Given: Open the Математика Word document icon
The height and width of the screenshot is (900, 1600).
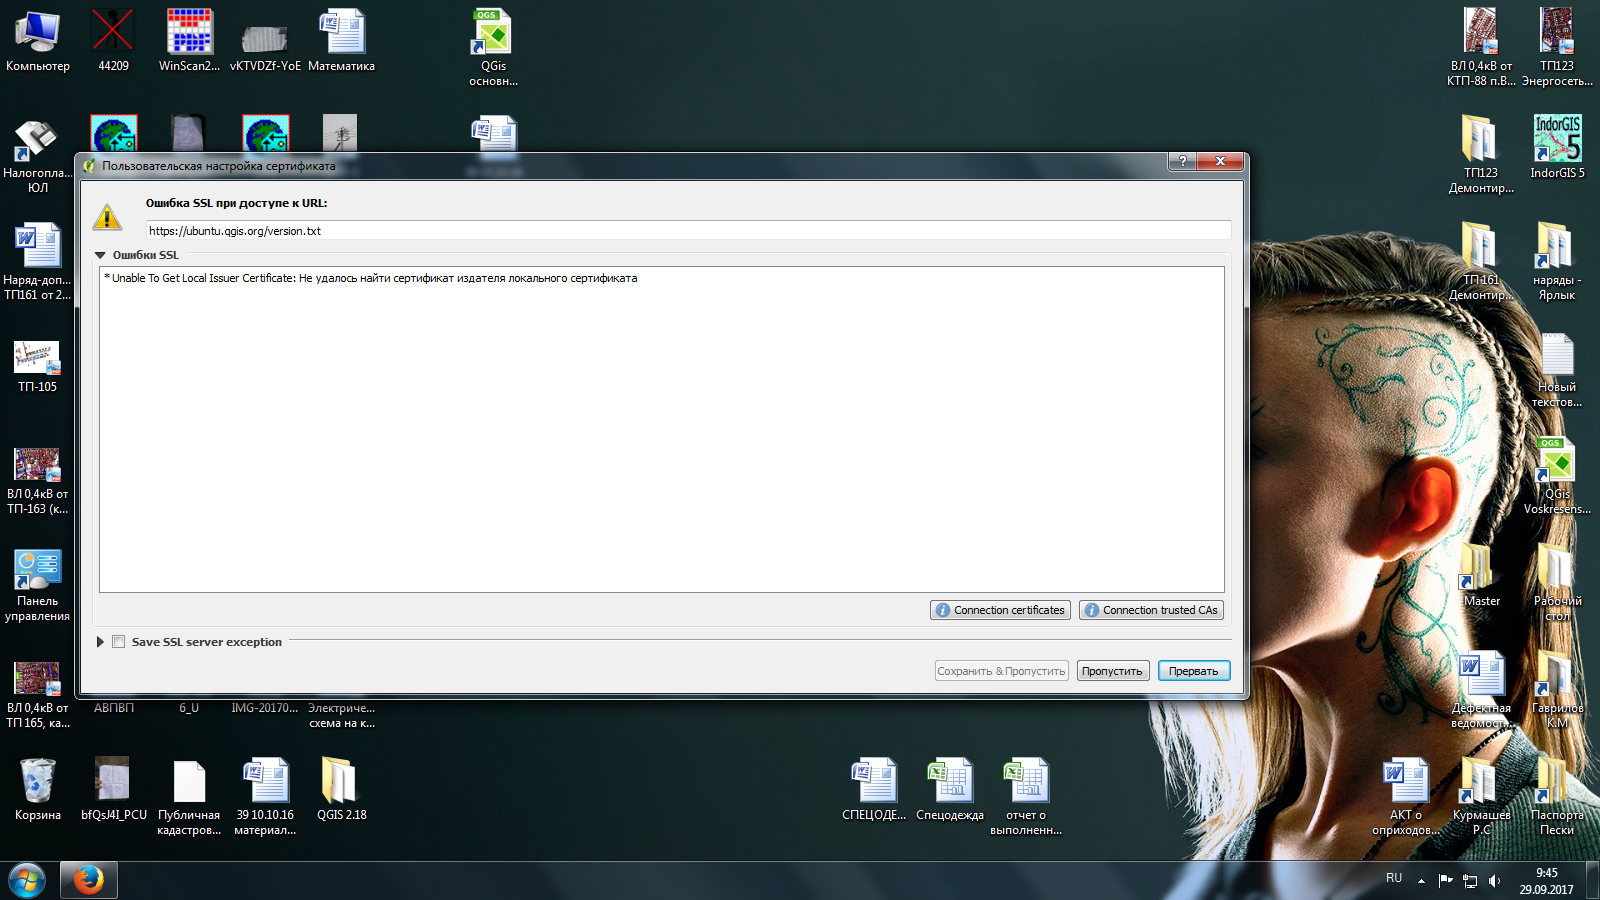Looking at the screenshot, I should [x=342, y=40].
